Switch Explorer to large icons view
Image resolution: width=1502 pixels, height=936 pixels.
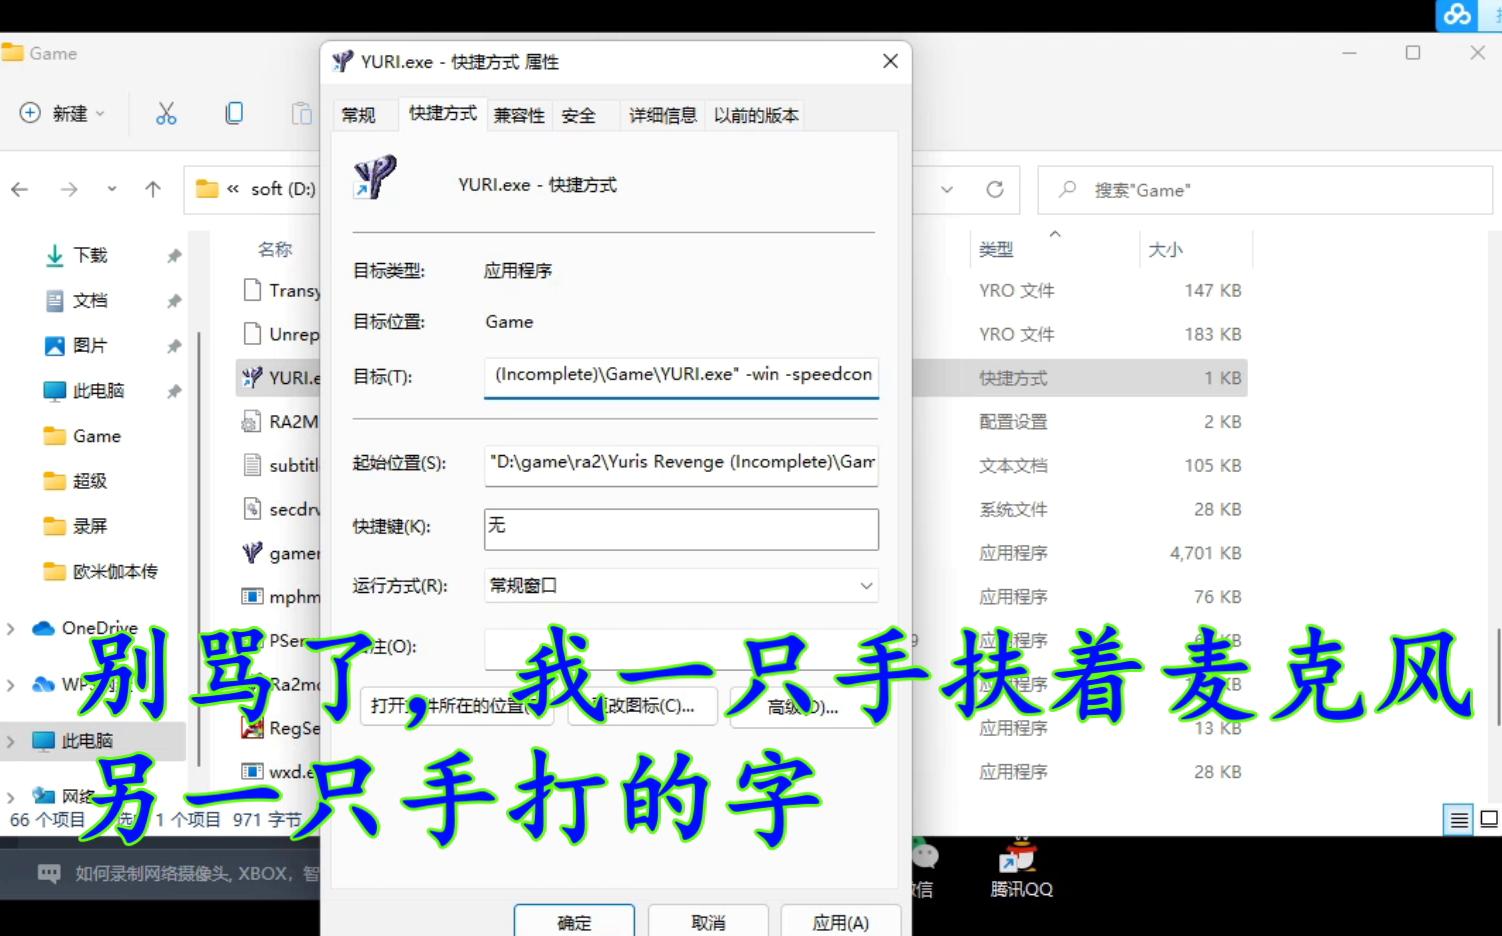(1489, 821)
